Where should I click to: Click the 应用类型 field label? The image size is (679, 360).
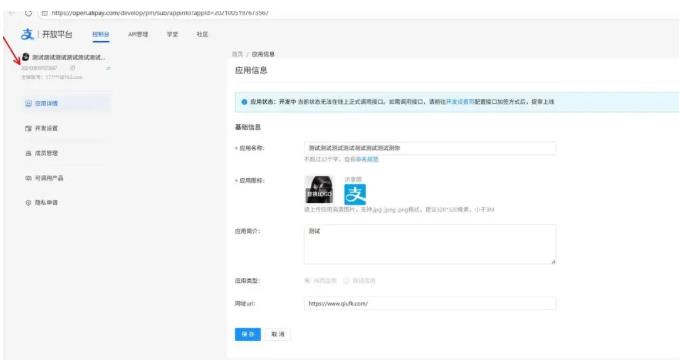click(247, 281)
